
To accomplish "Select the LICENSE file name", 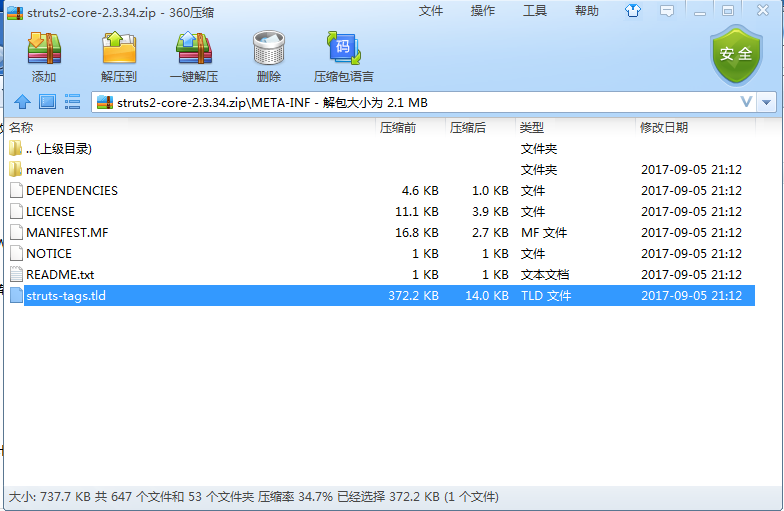I will [50, 212].
